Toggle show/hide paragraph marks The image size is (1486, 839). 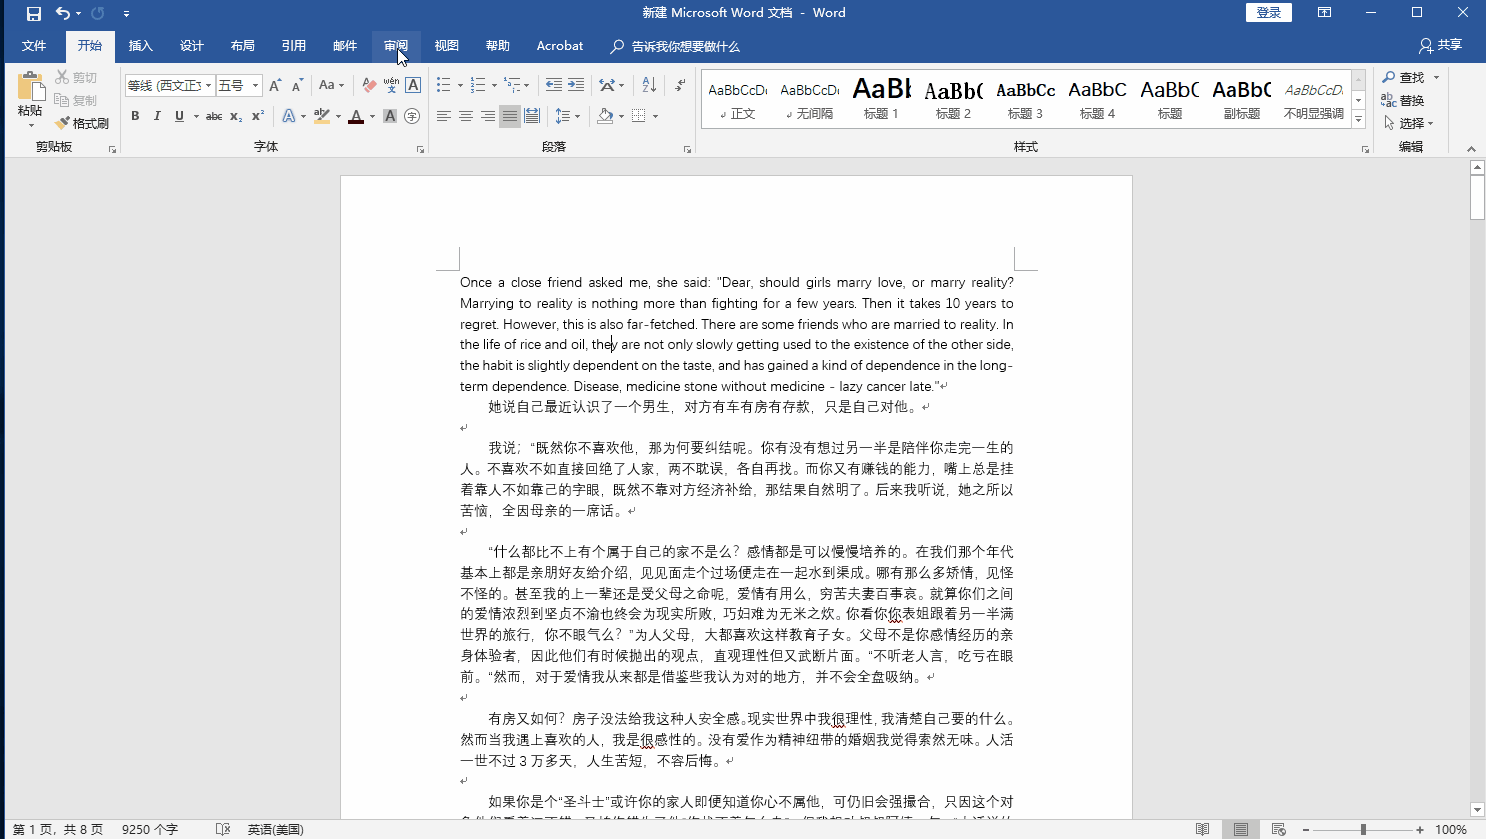[x=680, y=85]
